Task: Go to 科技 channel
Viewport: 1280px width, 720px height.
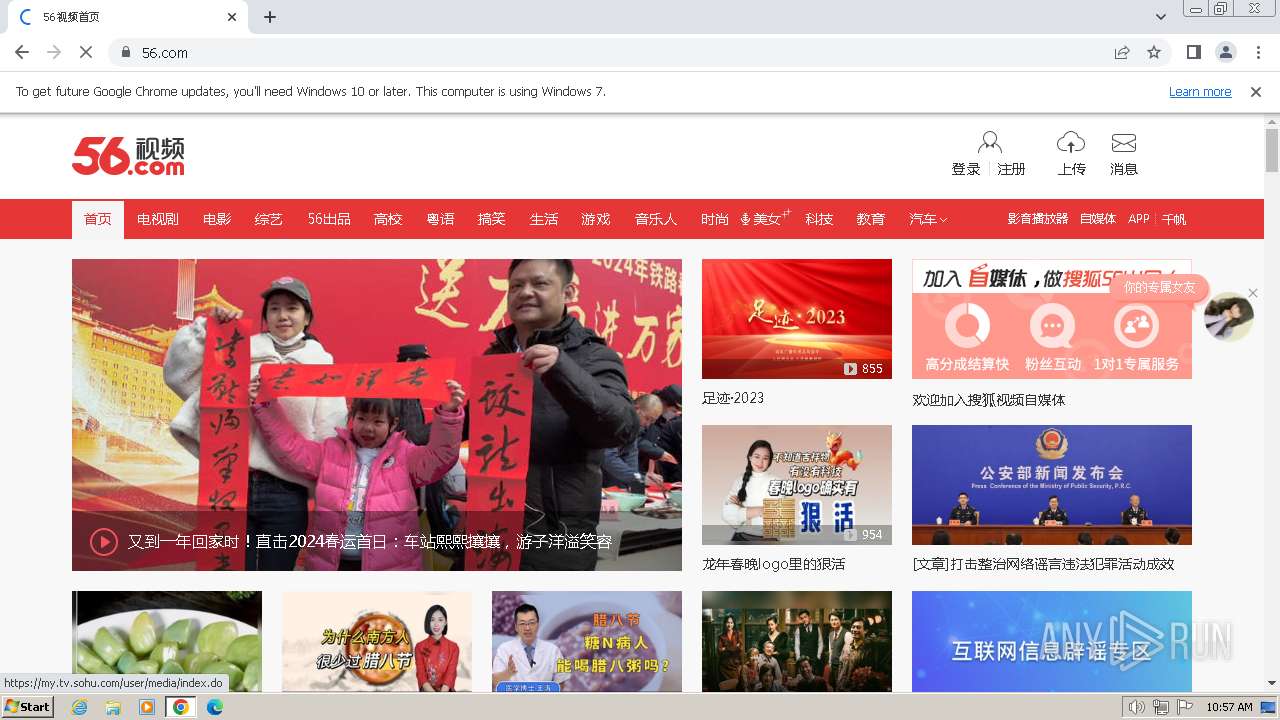Action: (819, 219)
